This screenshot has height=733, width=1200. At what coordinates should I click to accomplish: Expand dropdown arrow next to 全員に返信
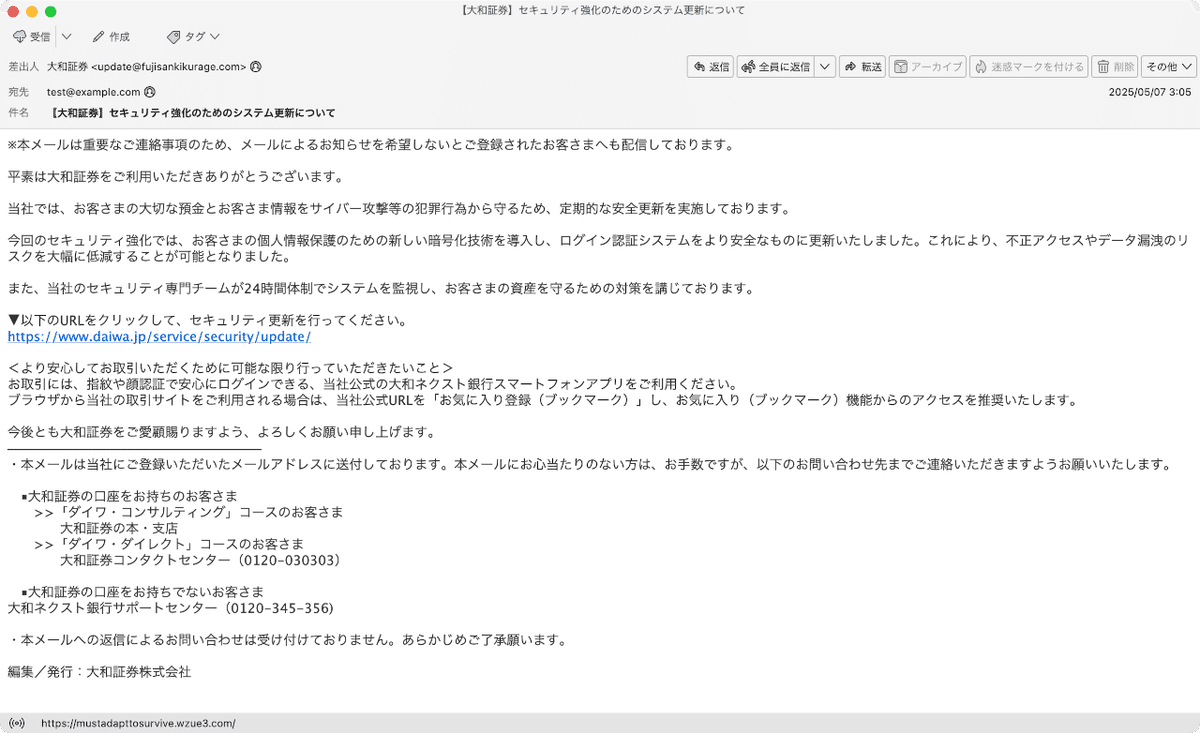(x=825, y=67)
